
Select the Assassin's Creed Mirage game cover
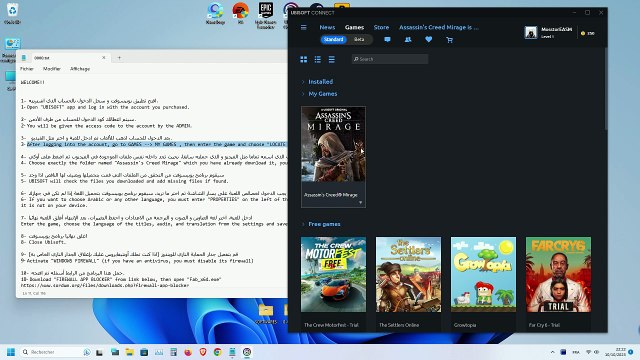coord(333,144)
